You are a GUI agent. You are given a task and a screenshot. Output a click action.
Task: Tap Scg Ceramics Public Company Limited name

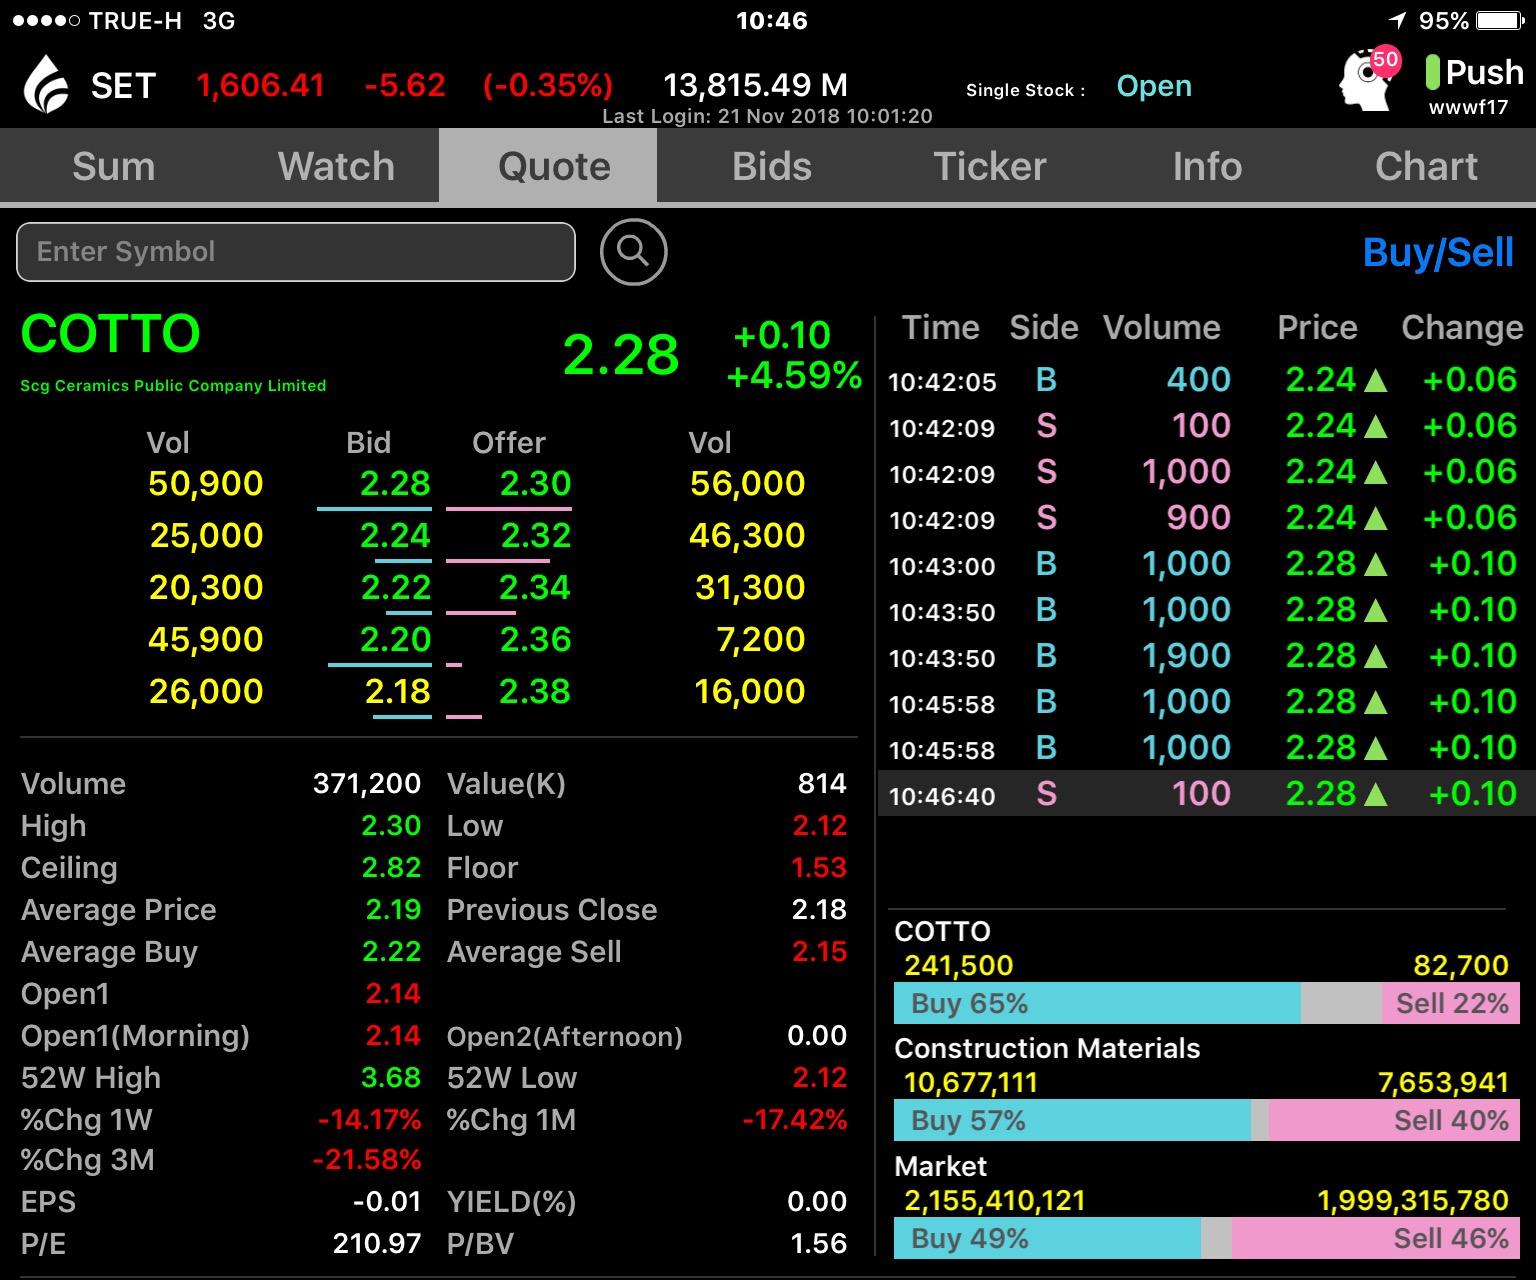[x=173, y=386]
